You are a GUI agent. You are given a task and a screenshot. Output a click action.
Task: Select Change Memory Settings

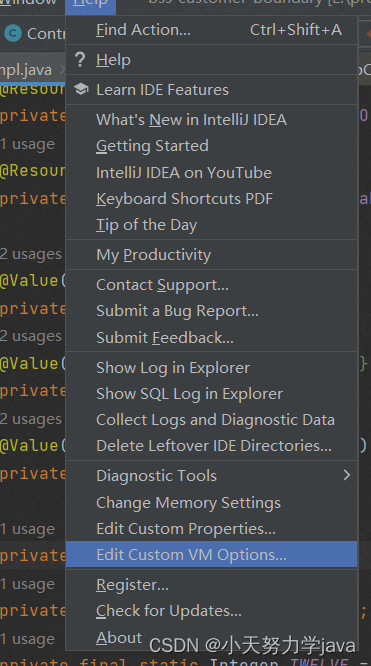point(212,502)
